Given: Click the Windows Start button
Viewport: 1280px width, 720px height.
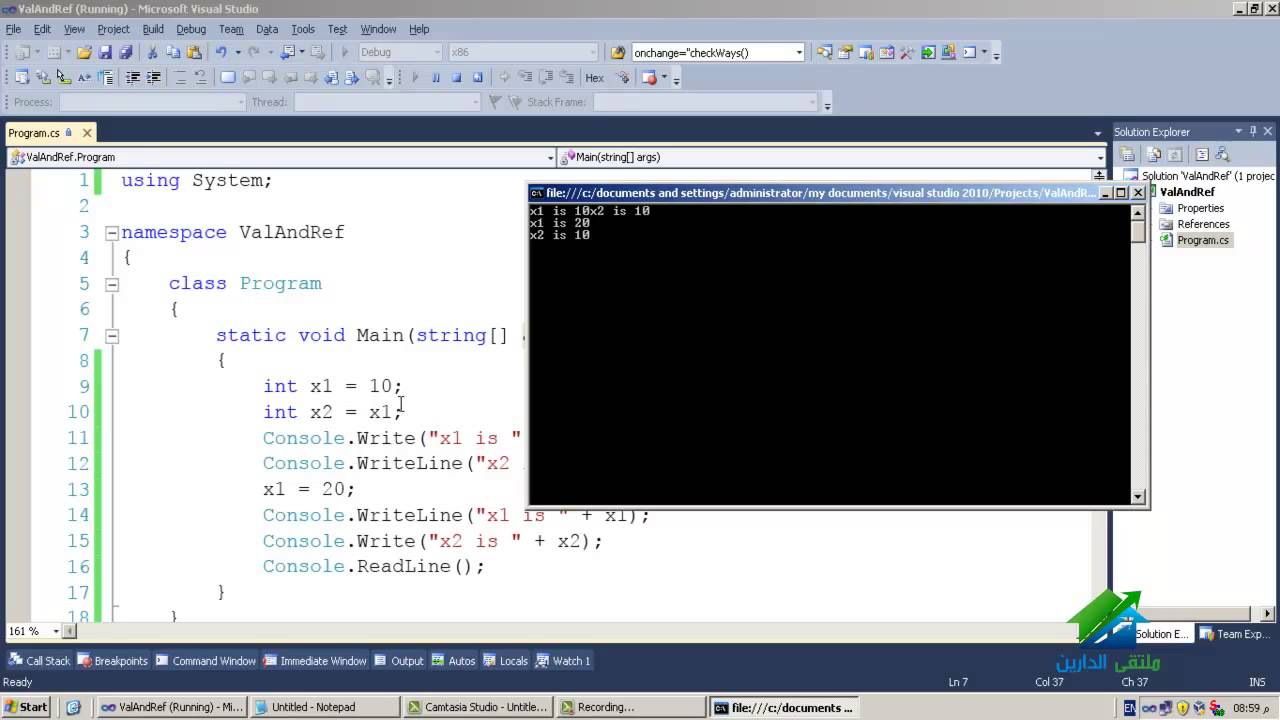Looking at the screenshot, I should tap(27, 707).
